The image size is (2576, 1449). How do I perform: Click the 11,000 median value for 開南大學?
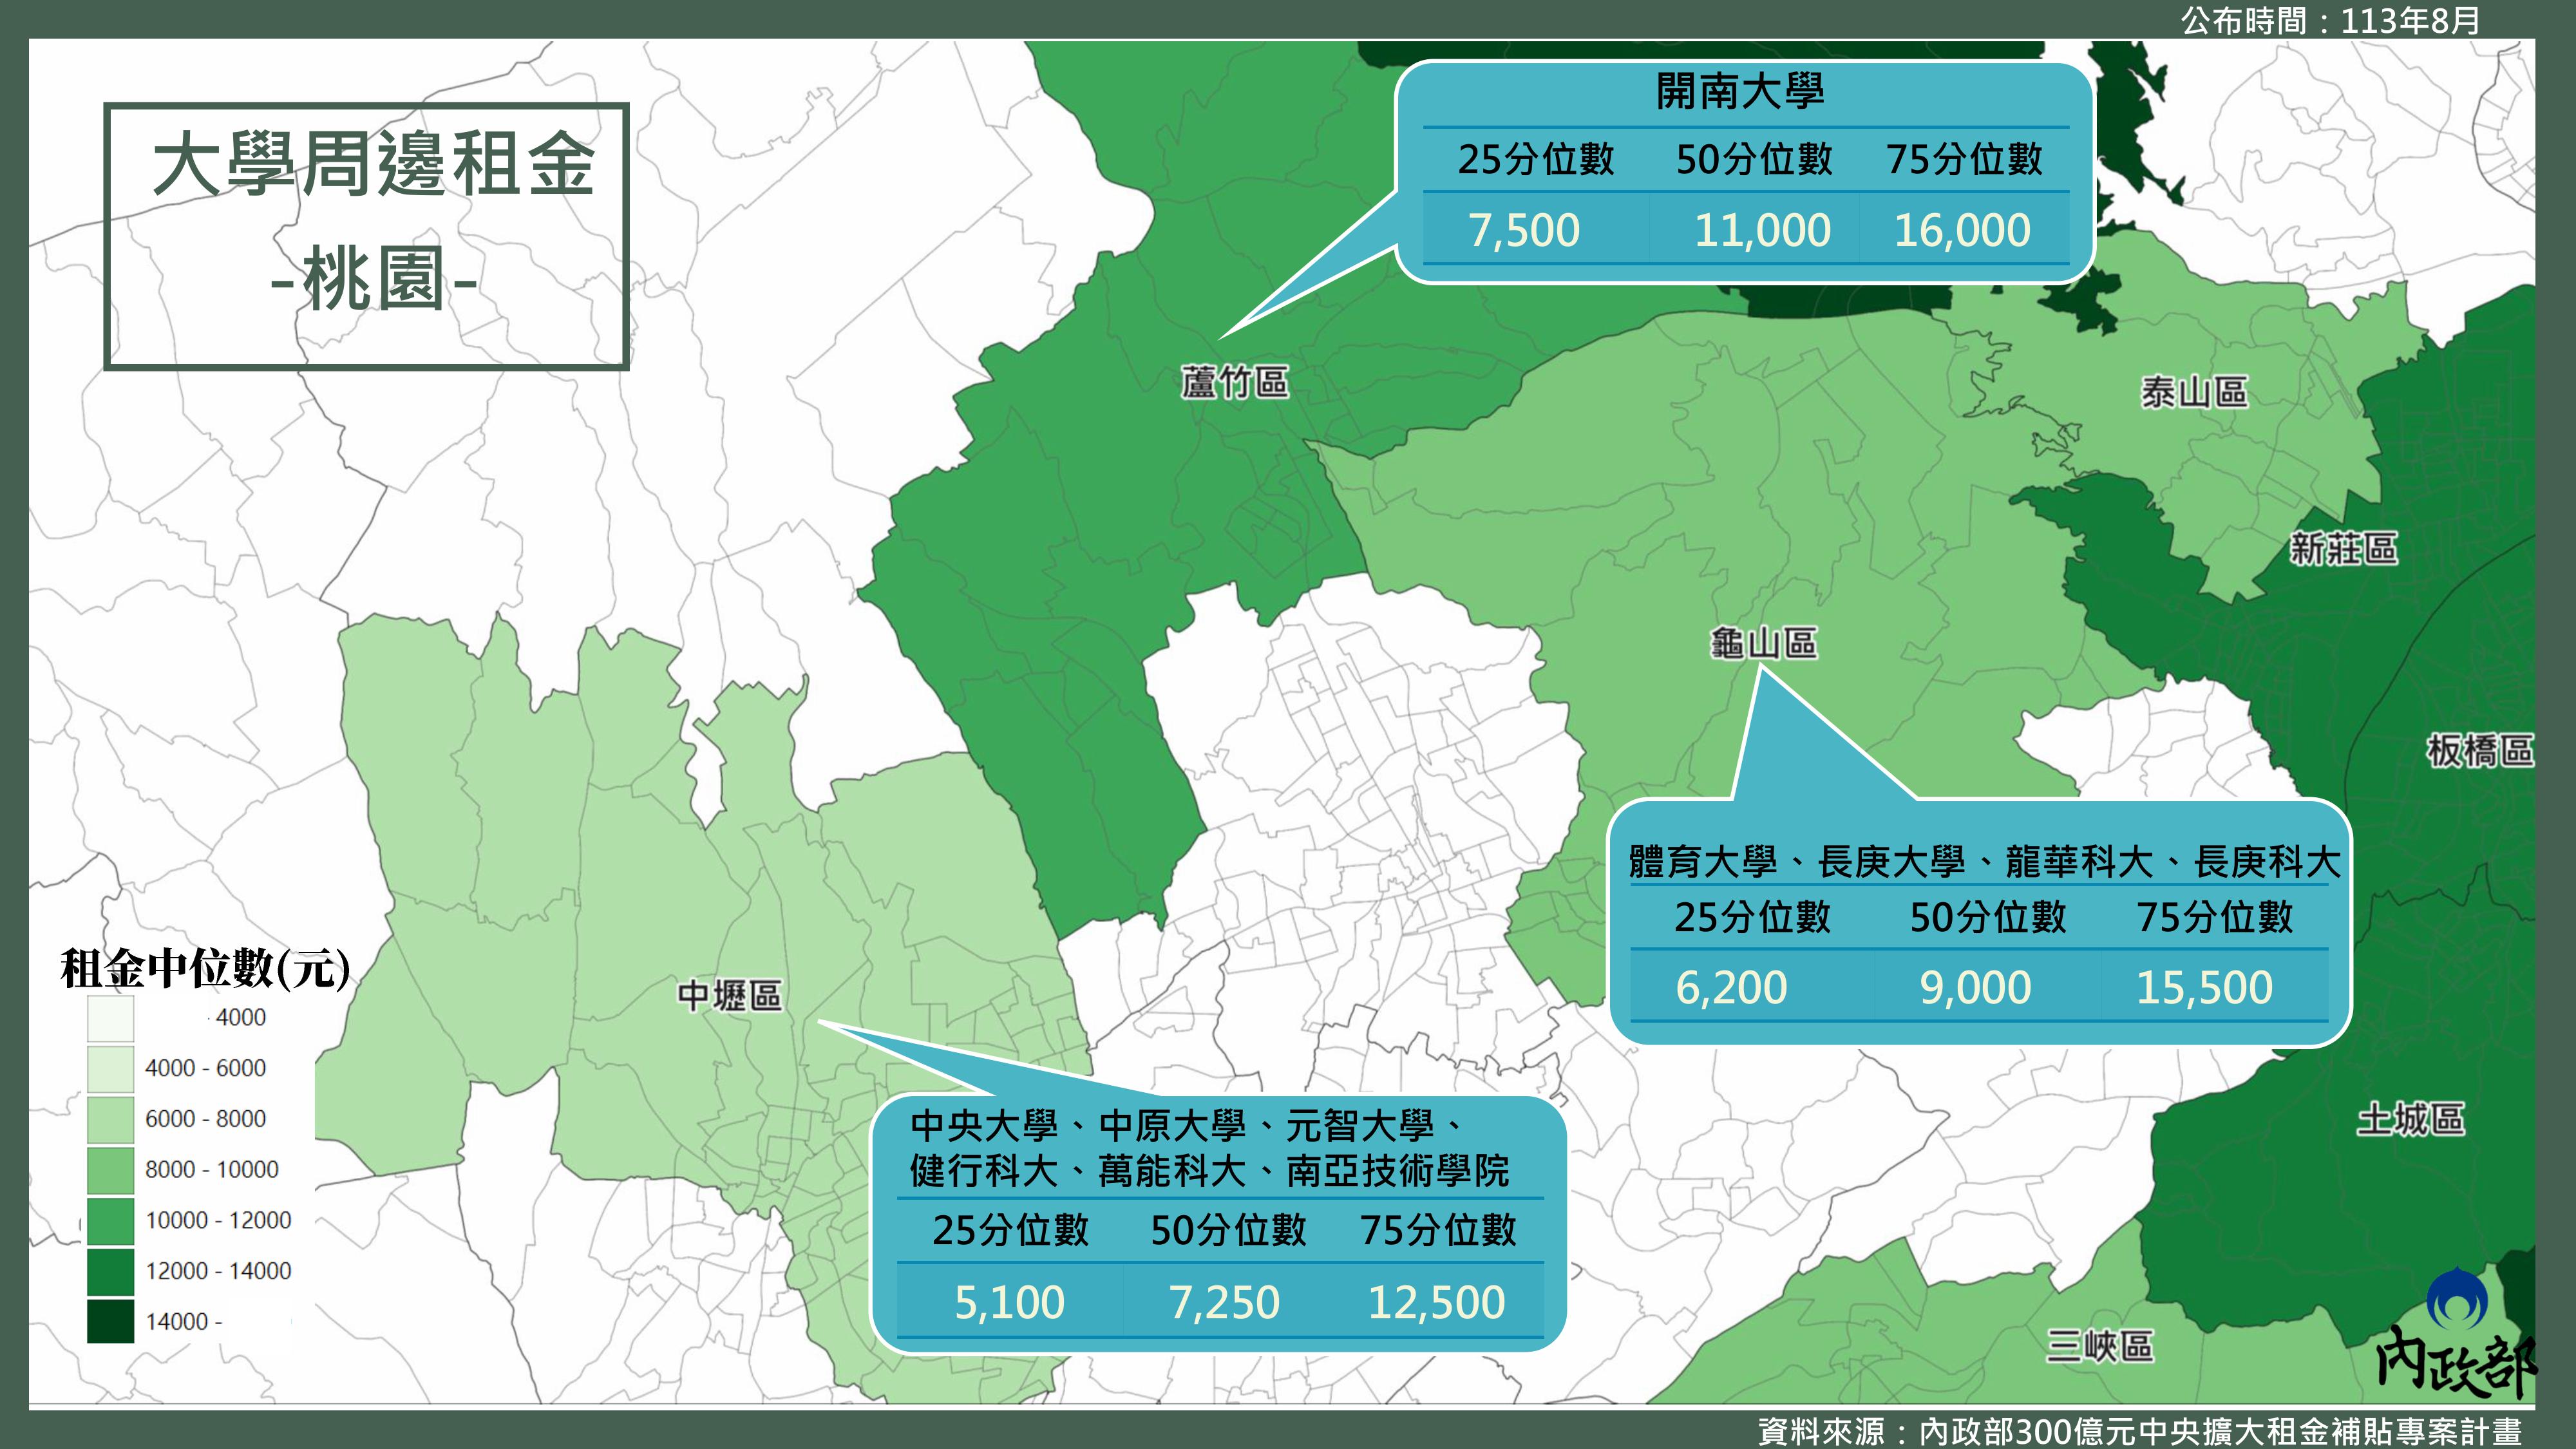(1762, 231)
